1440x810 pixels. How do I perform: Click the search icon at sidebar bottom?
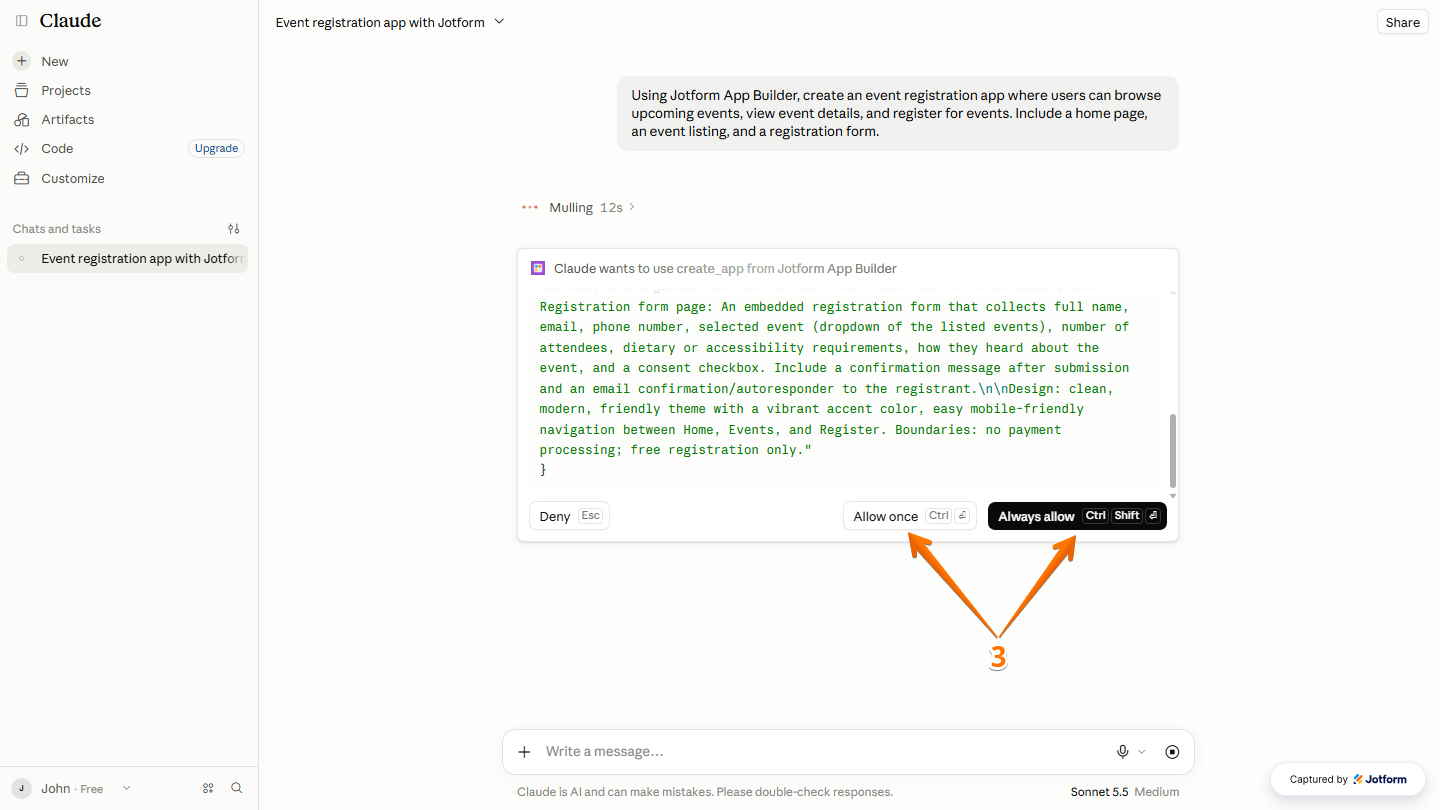237,788
